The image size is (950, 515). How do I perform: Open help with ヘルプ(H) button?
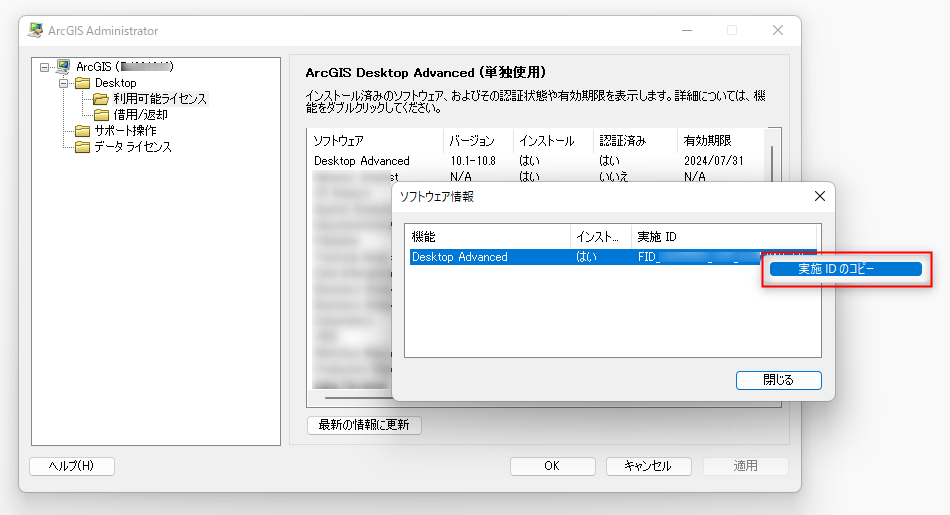pyautogui.click(x=72, y=466)
